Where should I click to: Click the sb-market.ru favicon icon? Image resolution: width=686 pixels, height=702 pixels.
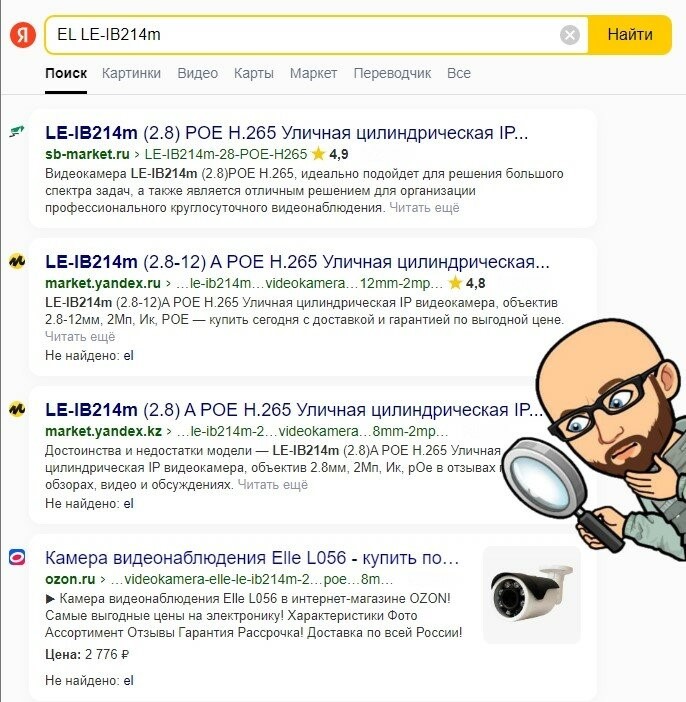[x=17, y=132]
